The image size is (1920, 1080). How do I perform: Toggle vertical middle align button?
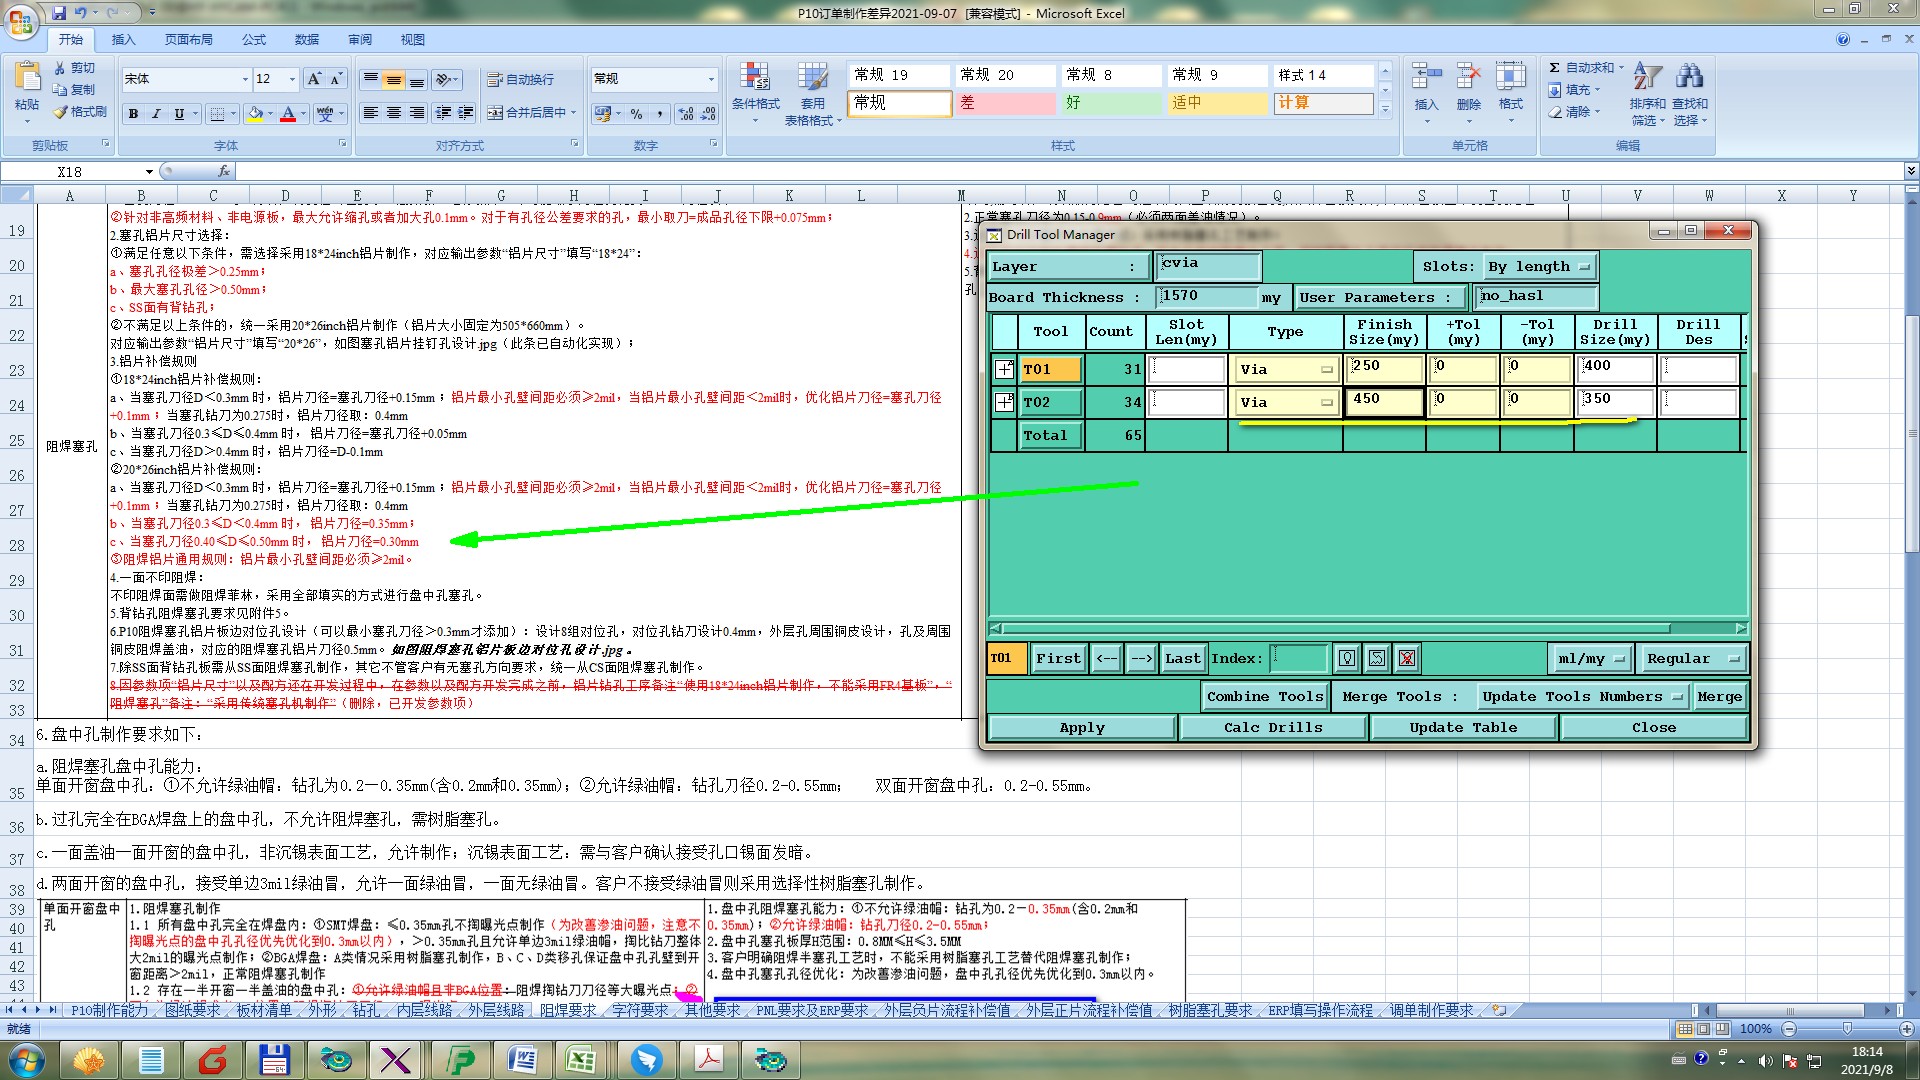coord(394,79)
